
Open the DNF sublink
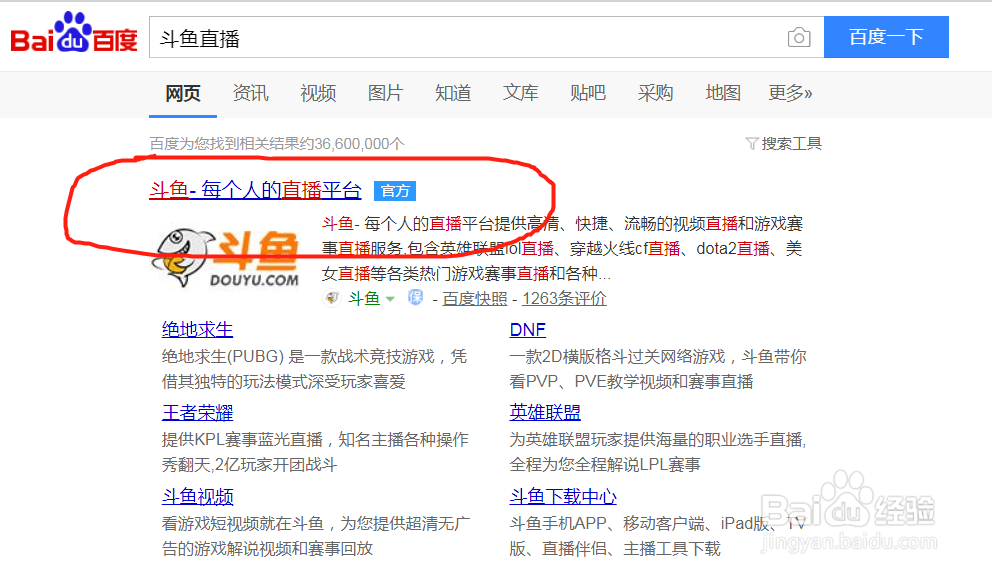(x=528, y=329)
